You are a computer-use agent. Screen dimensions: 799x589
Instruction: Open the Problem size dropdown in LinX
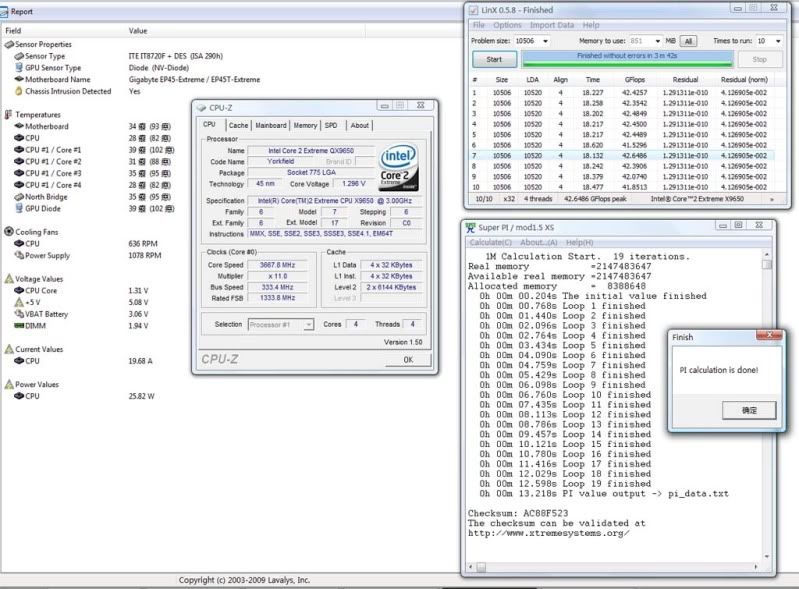tap(545, 41)
